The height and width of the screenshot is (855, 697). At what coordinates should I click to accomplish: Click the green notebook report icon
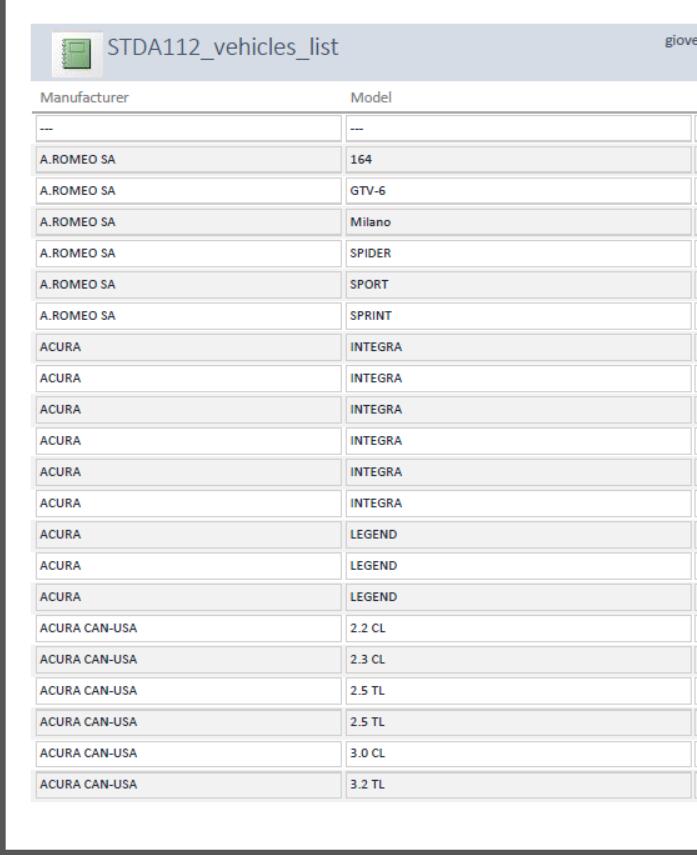pyautogui.click(x=77, y=54)
